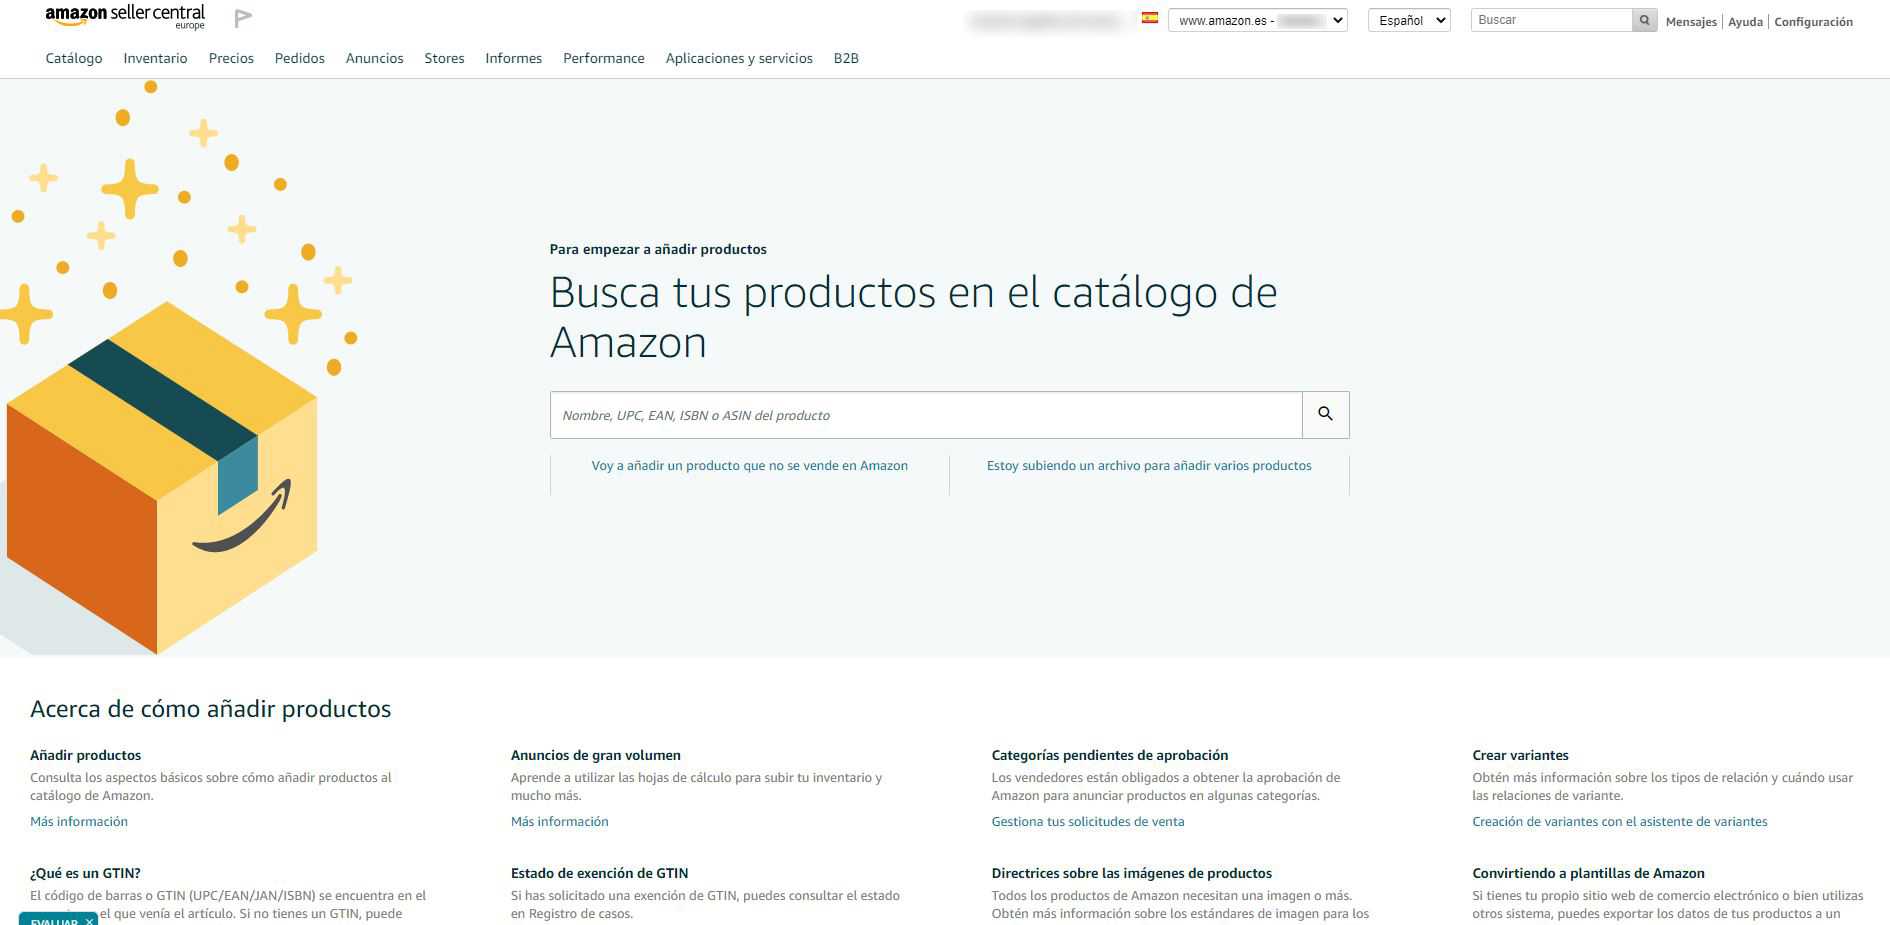Open the Catálogo menu

[x=74, y=58]
